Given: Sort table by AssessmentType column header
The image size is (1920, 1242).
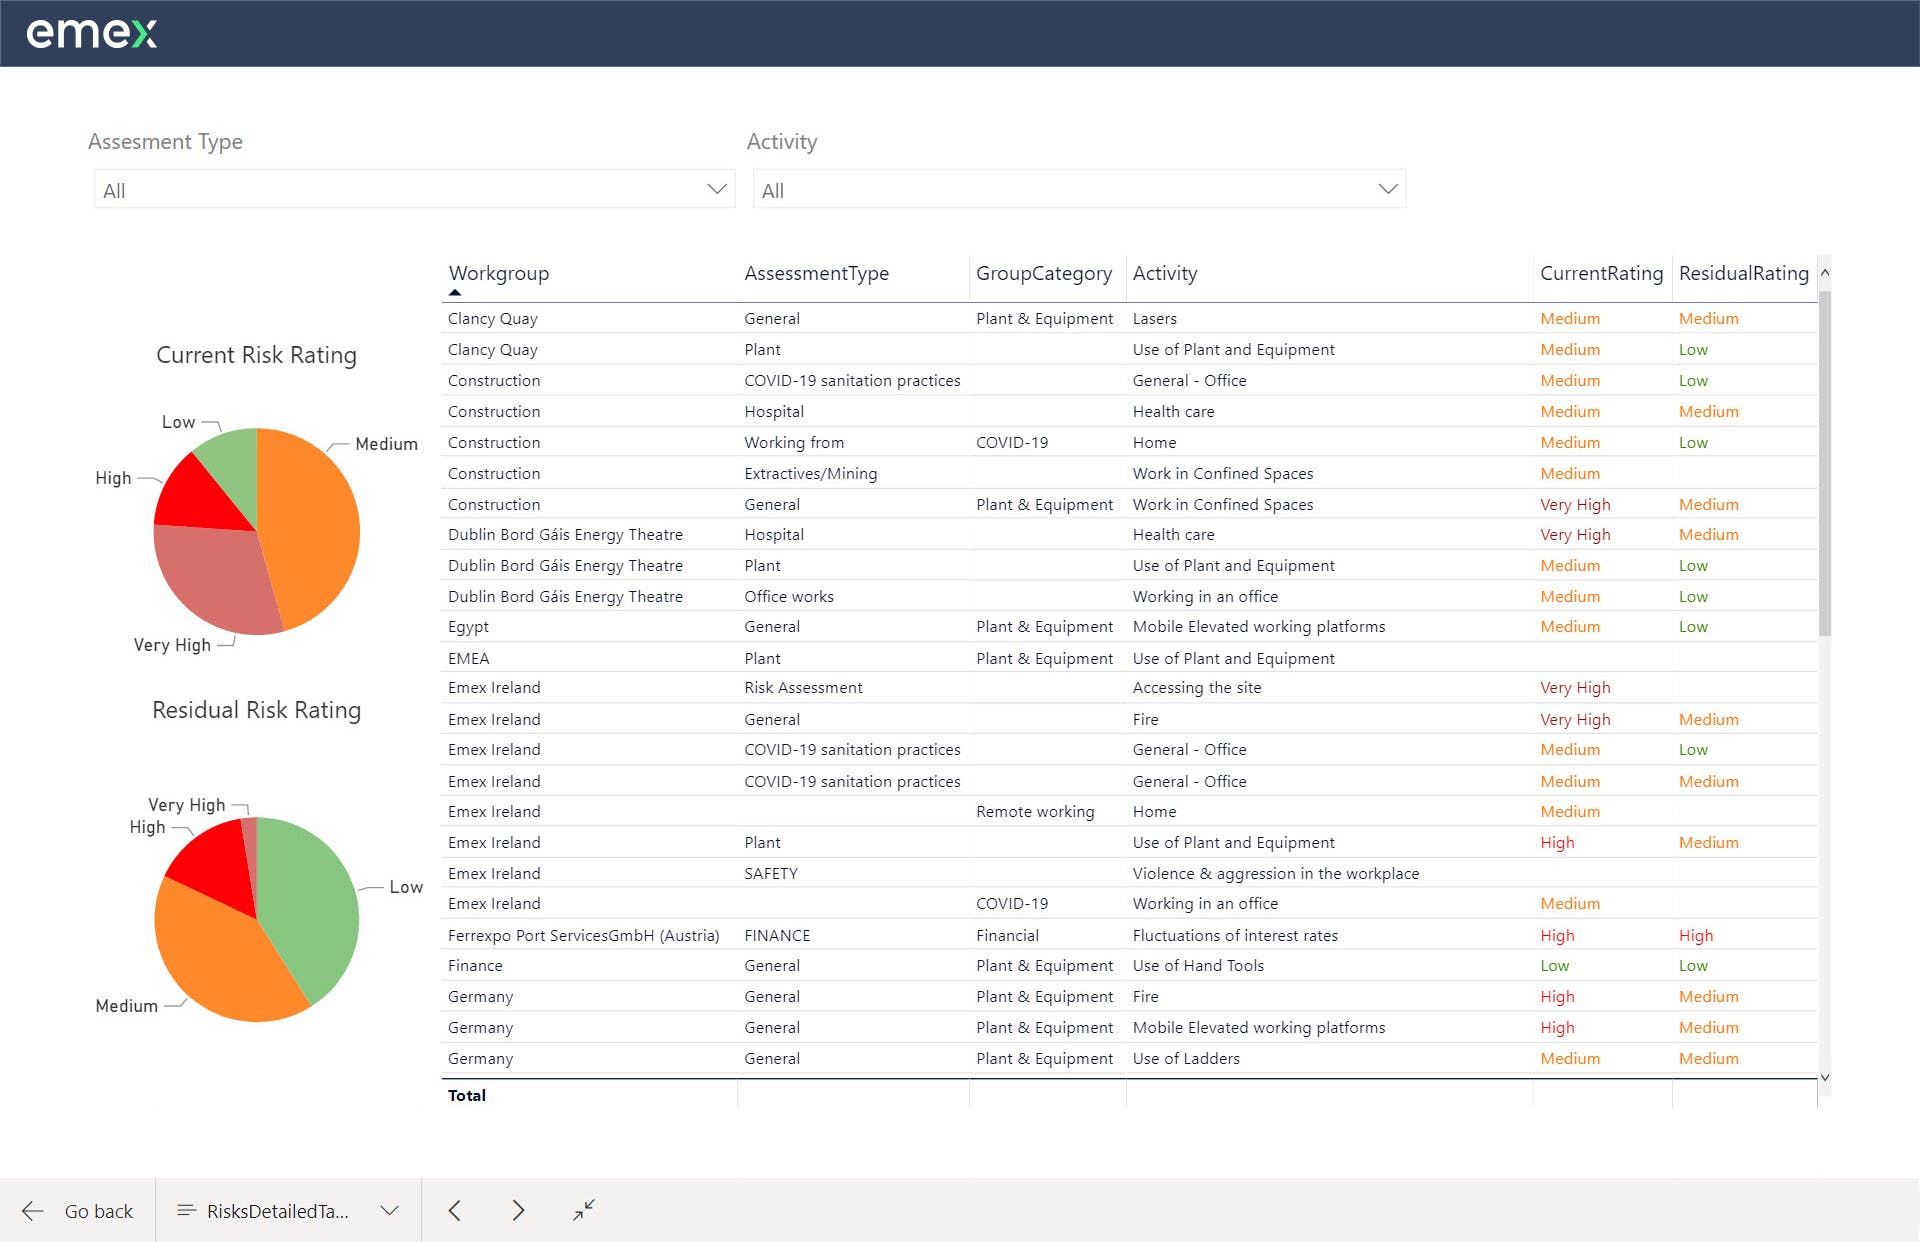Looking at the screenshot, I should point(816,273).
